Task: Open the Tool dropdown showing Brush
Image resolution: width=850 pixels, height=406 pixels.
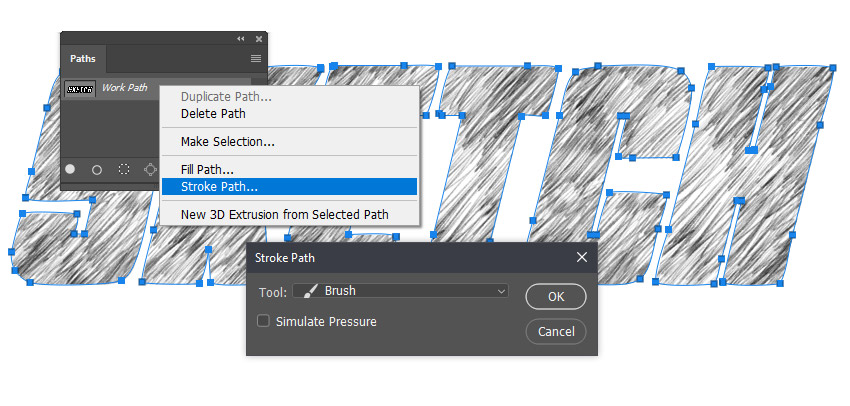Action: coord(401,291)
